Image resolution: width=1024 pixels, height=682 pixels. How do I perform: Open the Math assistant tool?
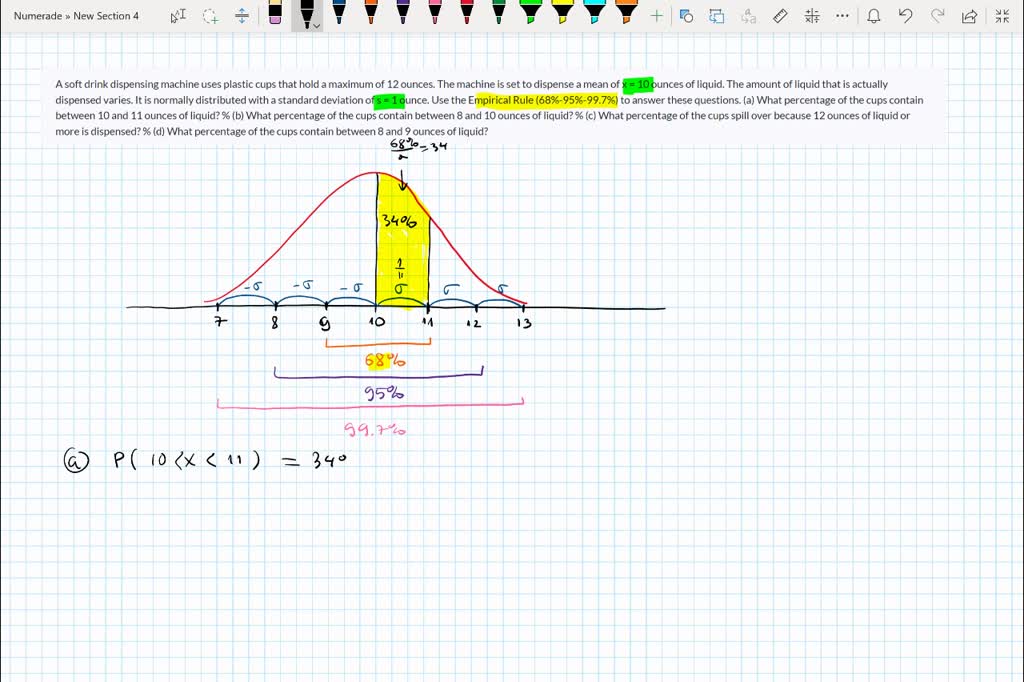click(812, 16)
